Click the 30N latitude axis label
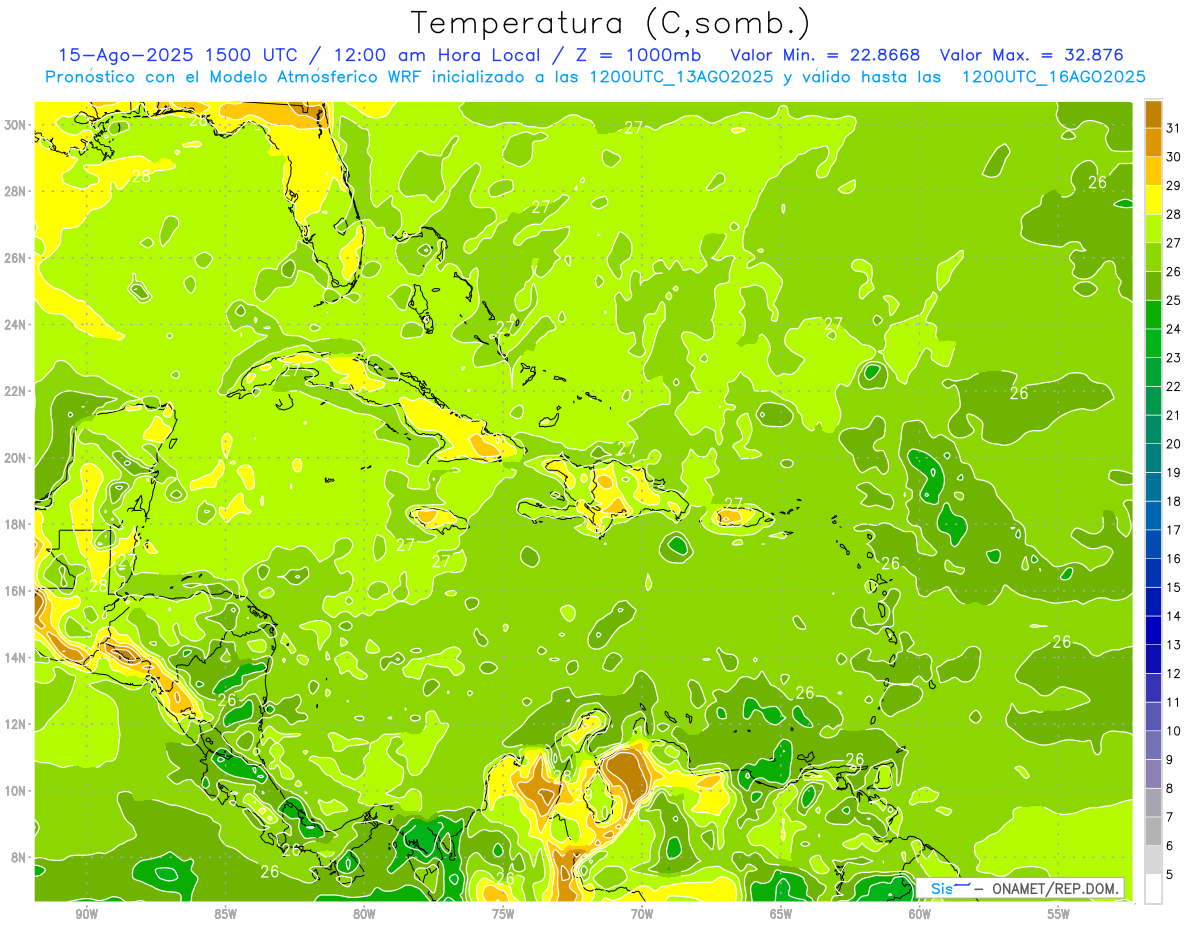Image resolution: width=1200 pixels, height=927 pixels. coord(15,124)
